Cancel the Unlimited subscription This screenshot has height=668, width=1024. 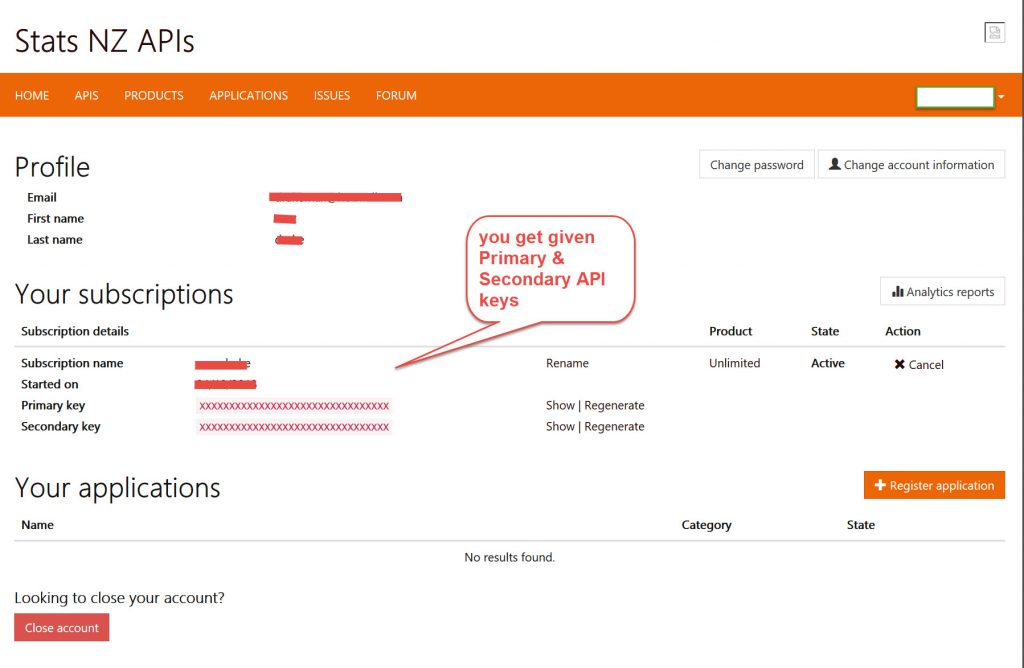918,365
